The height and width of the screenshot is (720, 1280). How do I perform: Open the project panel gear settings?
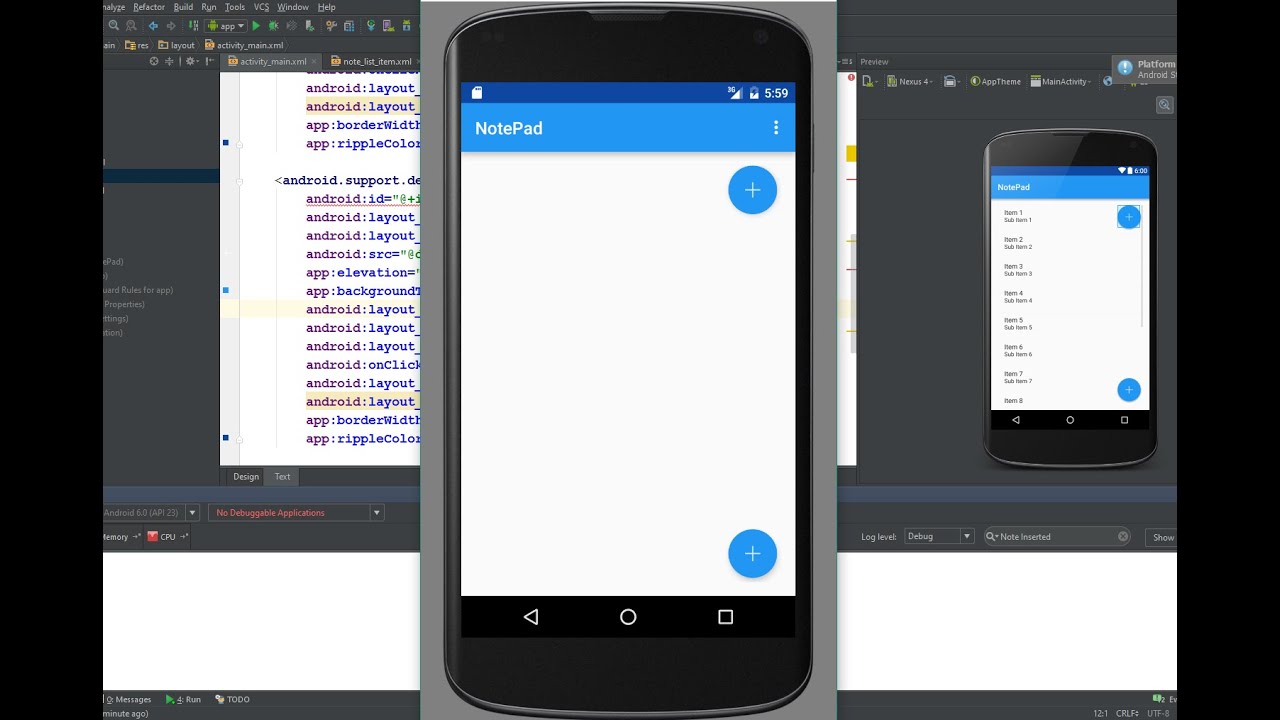point(191,61)
